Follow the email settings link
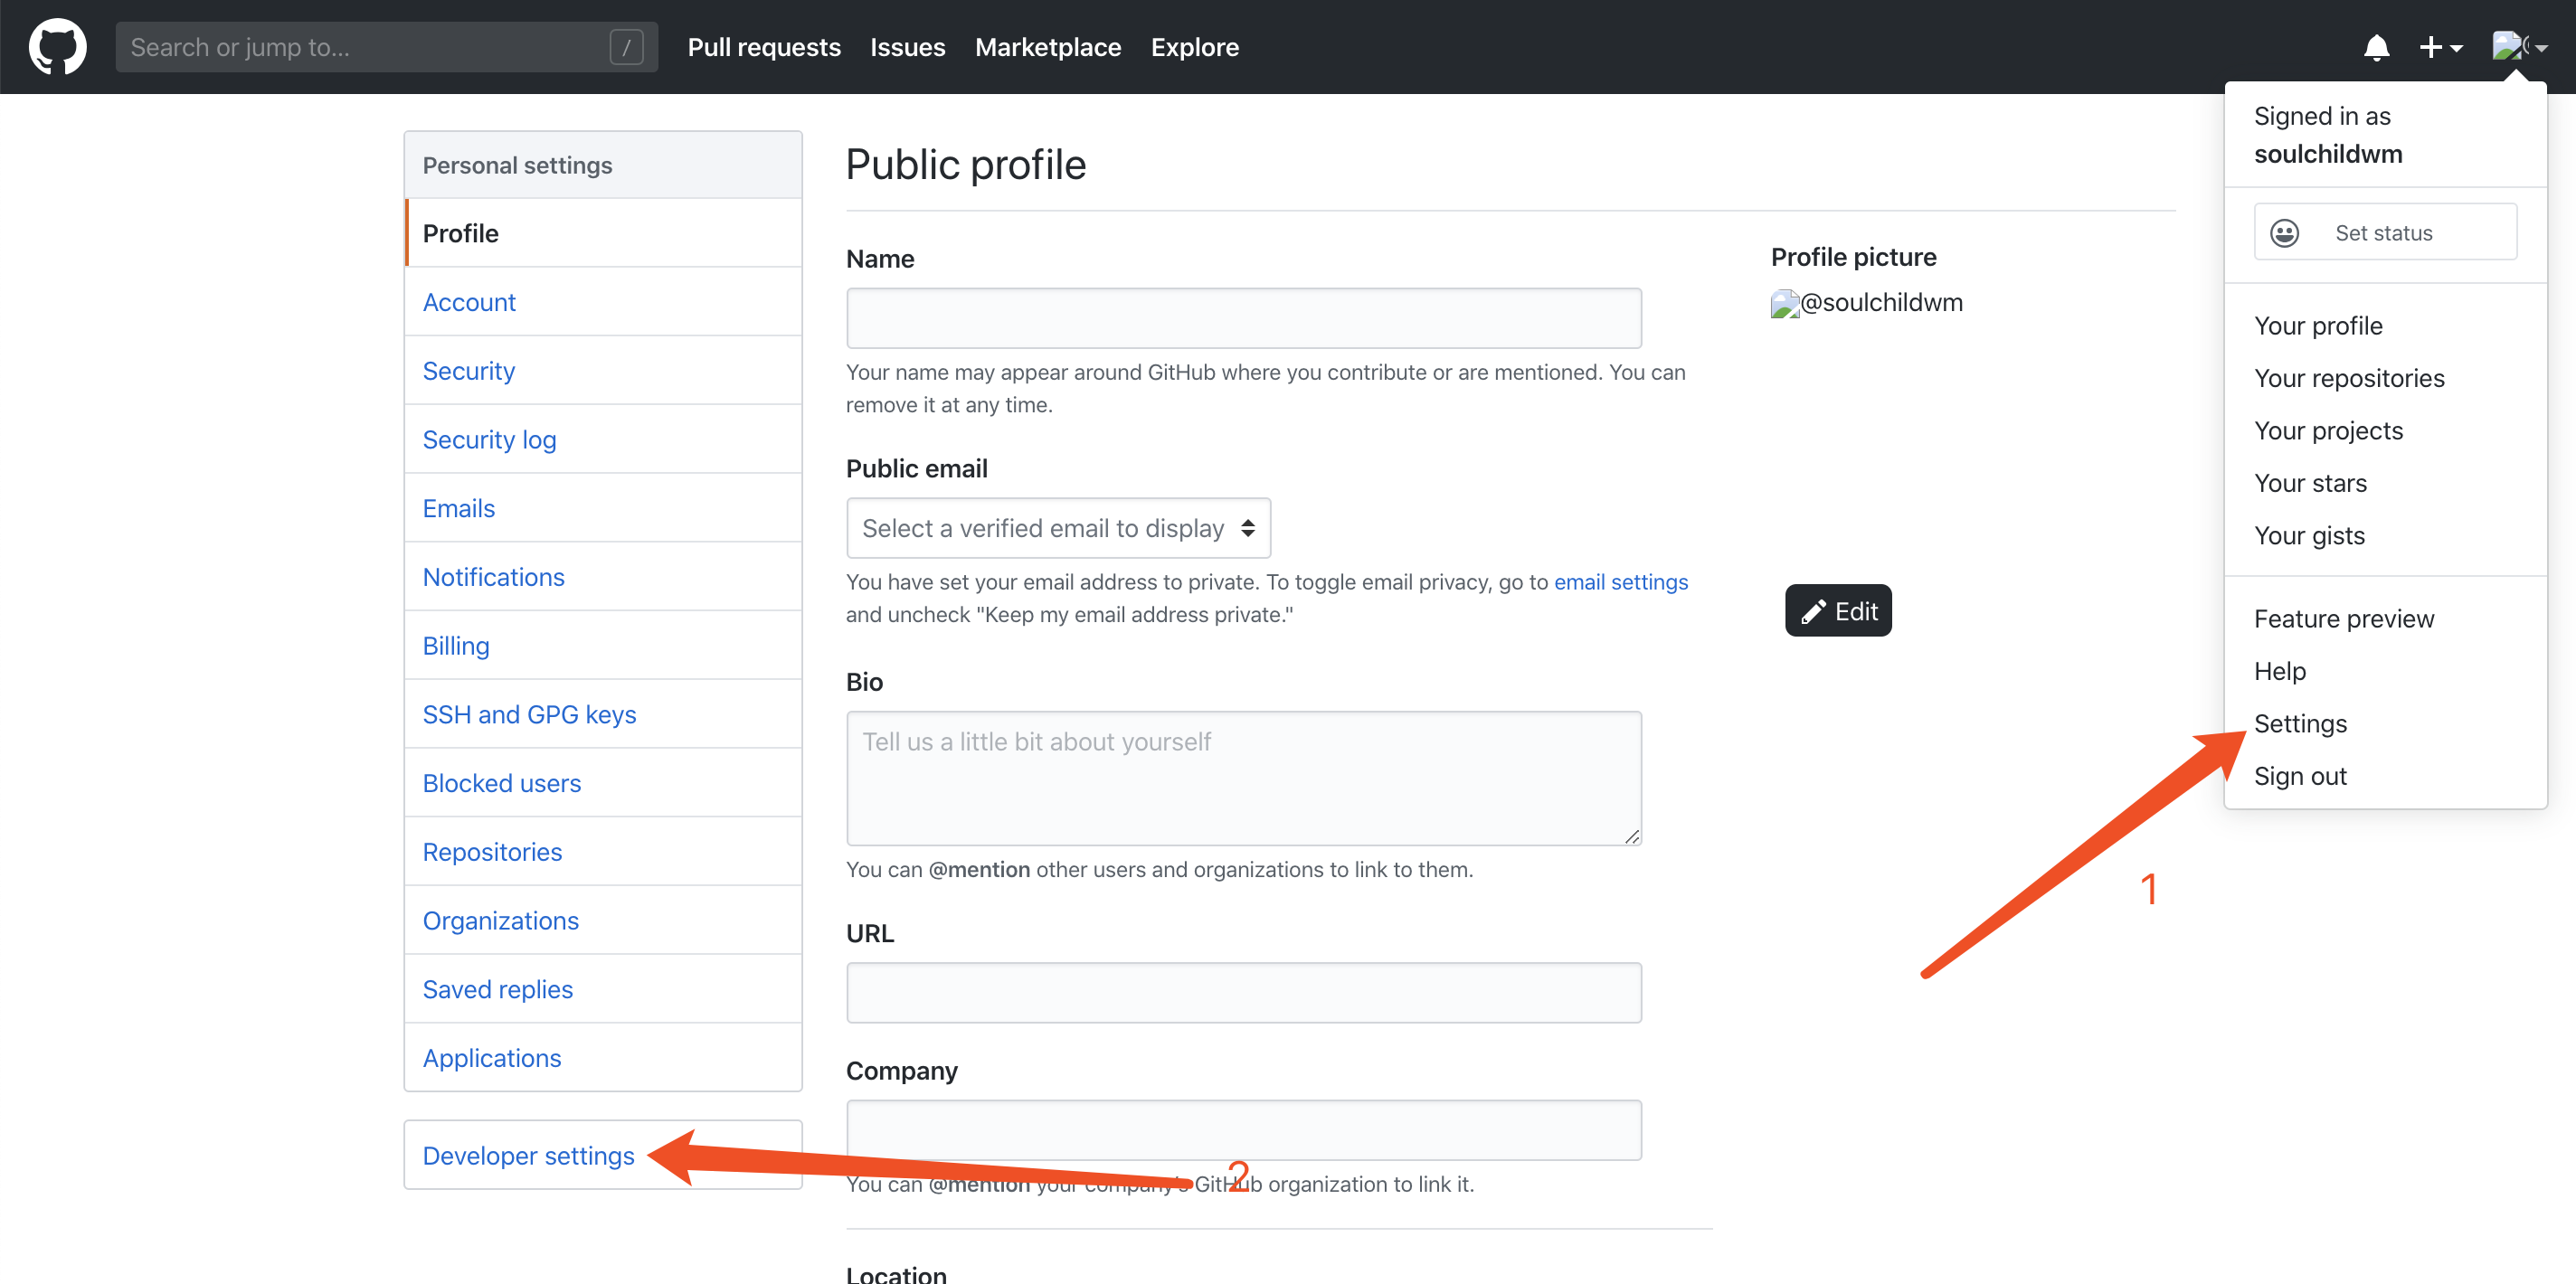Screen dimensions: 2576x1284 tap(1620, 582)
